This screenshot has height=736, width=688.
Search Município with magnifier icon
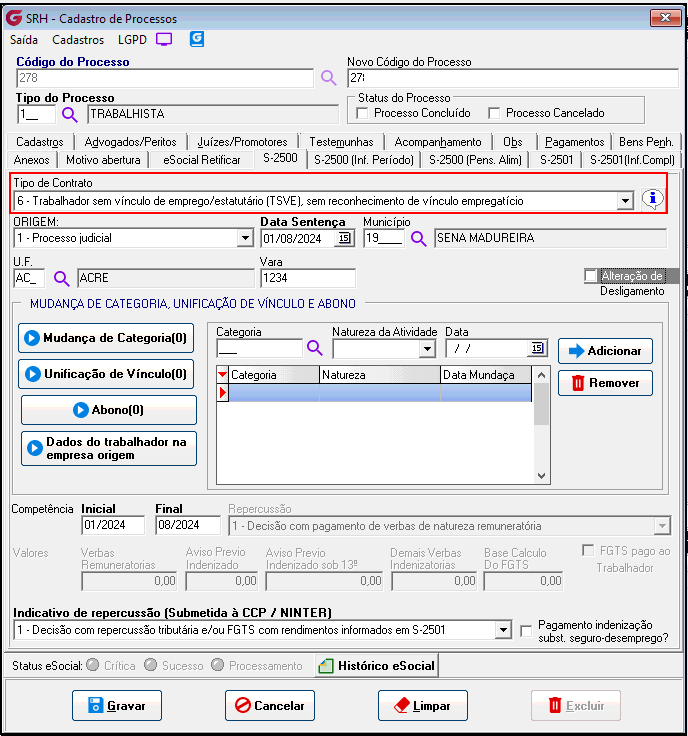(x=418, y=238)
